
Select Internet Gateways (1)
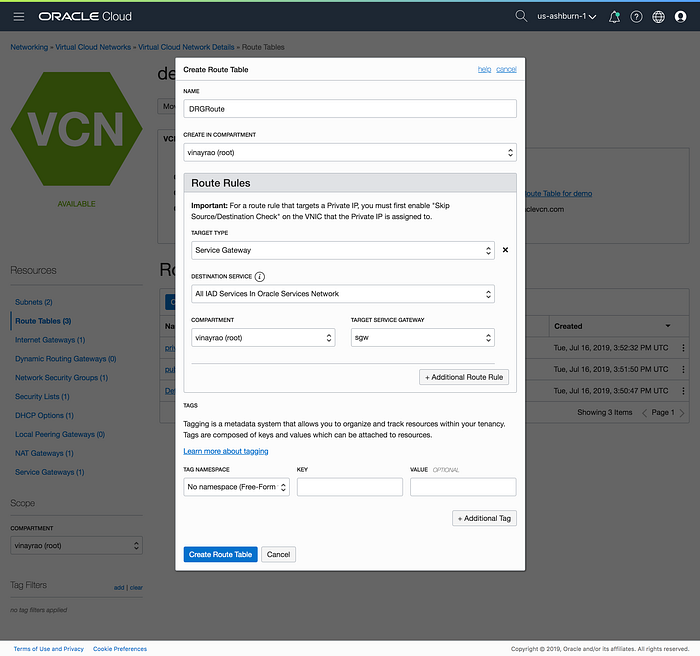[50, 340]
